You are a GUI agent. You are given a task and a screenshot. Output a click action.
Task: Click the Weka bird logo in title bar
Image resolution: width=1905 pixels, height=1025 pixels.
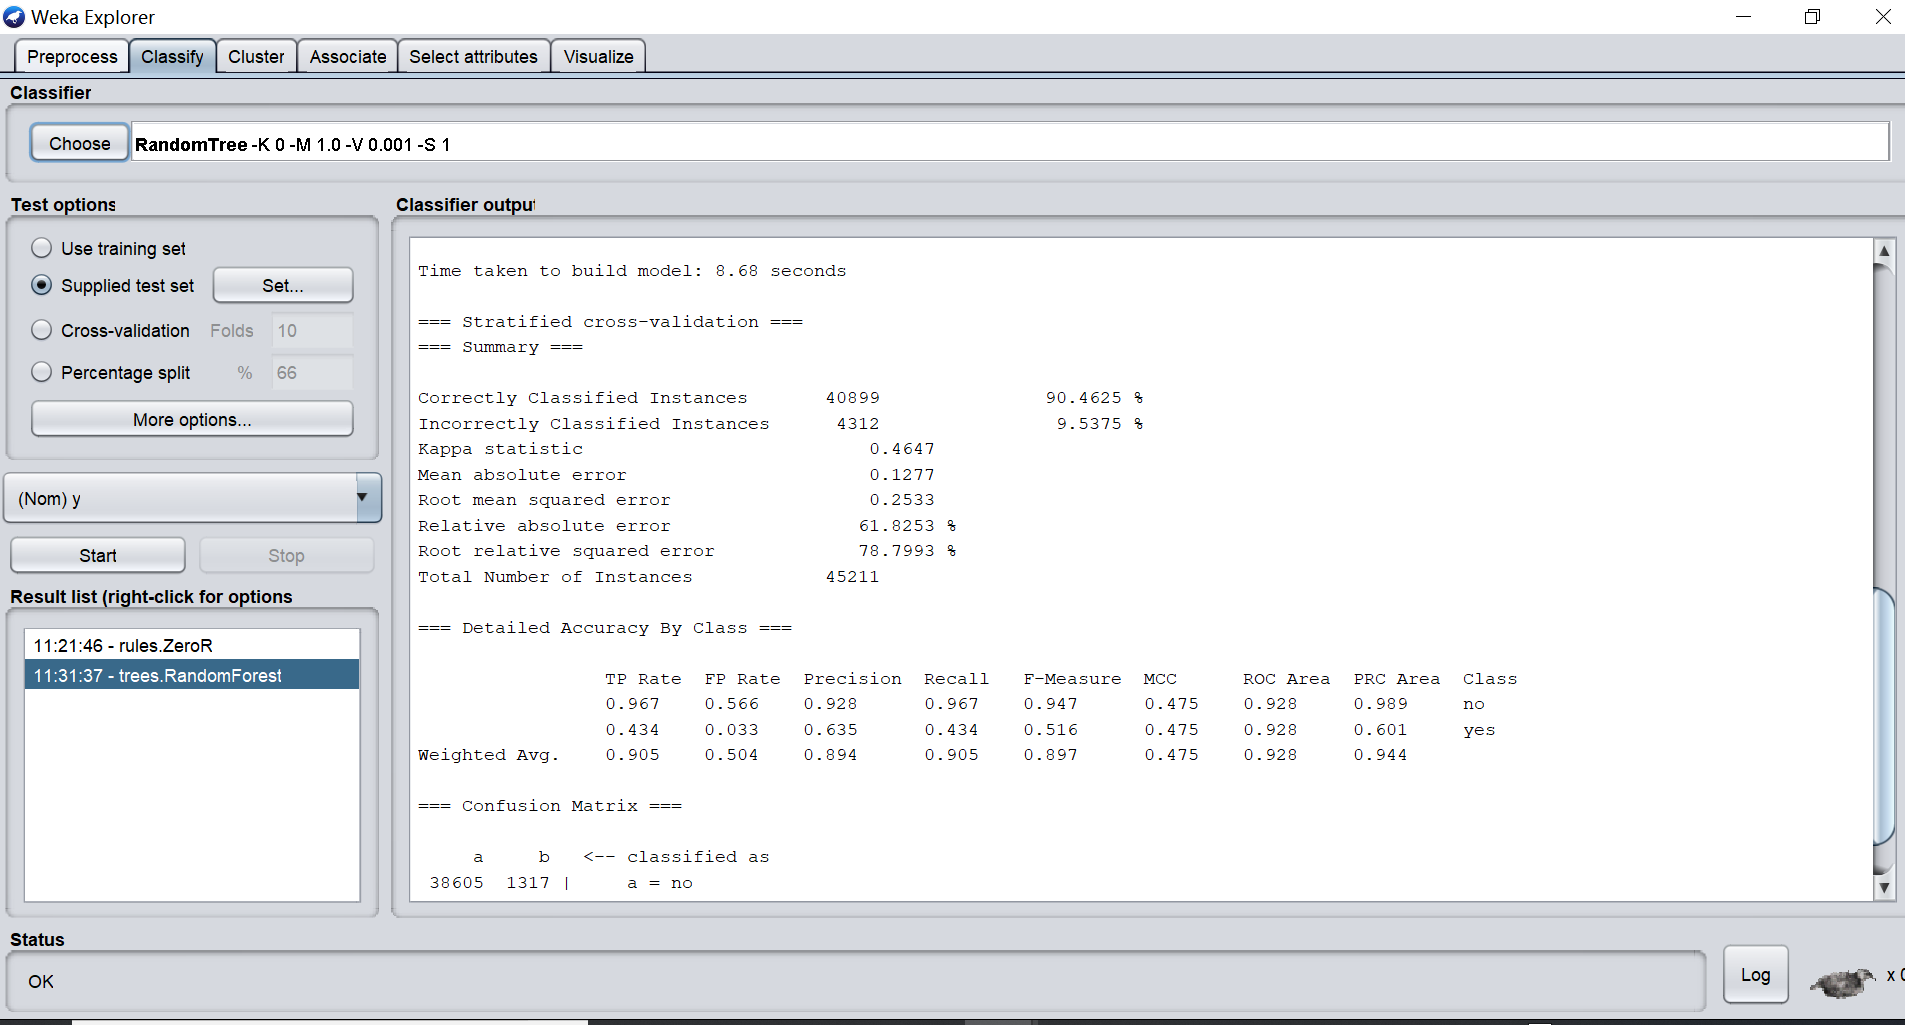click(x=14, y=17)
